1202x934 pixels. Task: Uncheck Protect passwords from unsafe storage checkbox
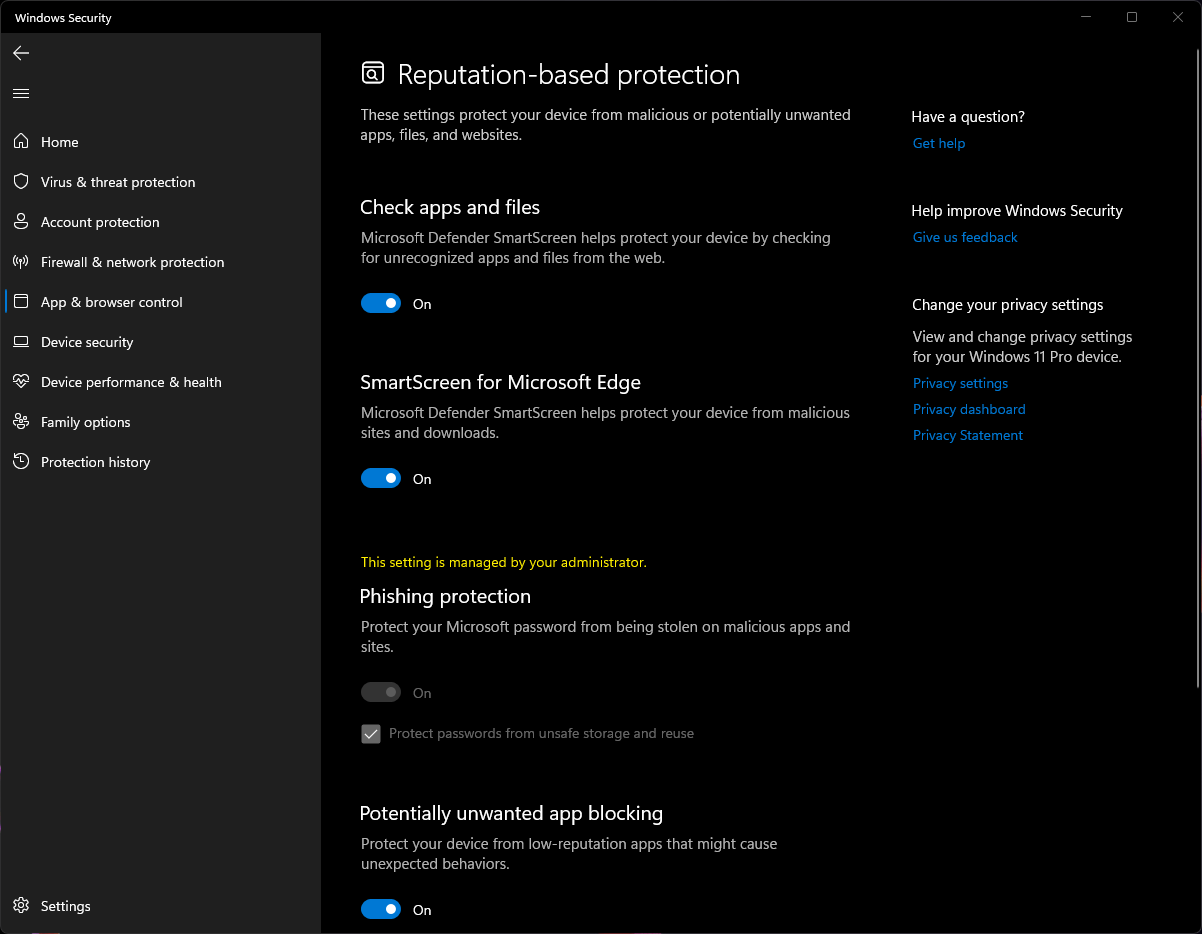click(x=371, y=734)
